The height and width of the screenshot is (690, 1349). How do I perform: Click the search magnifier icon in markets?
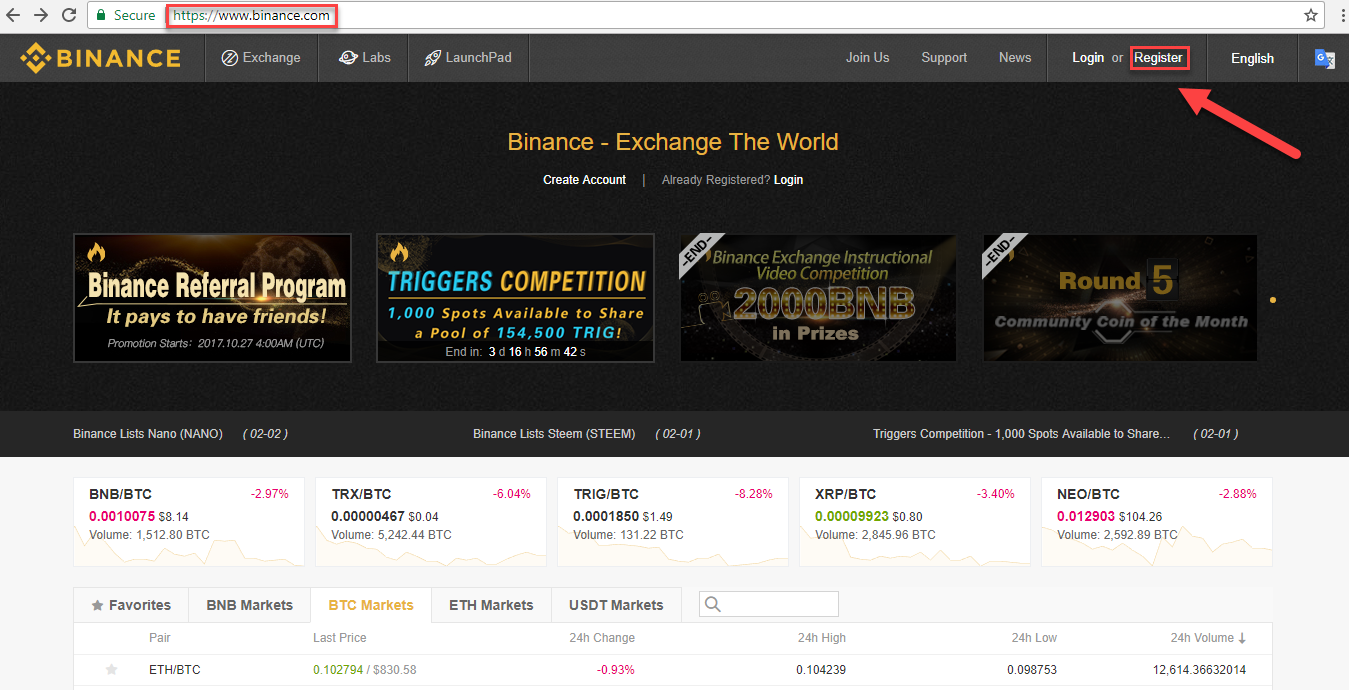tap(713, 604)
